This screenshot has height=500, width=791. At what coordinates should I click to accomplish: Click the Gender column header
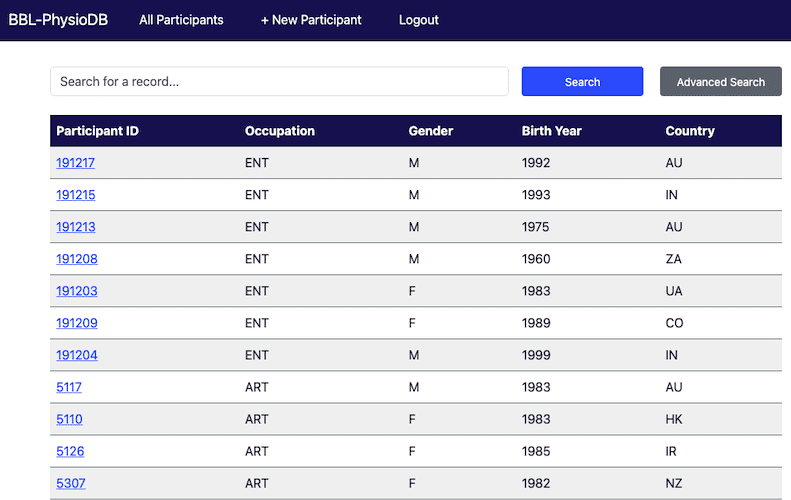coord(431,131)
